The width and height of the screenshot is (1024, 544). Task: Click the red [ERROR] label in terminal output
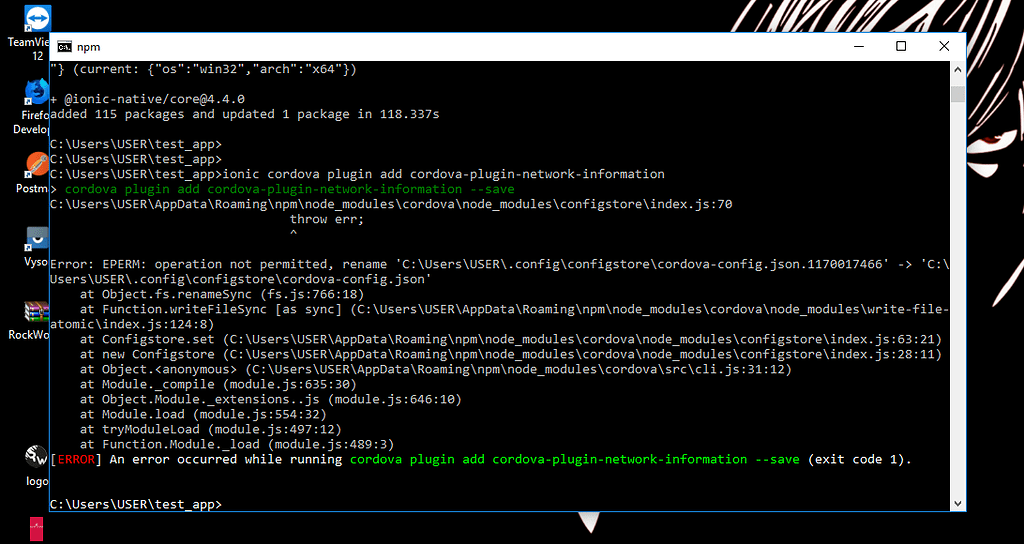coord(76,459)
